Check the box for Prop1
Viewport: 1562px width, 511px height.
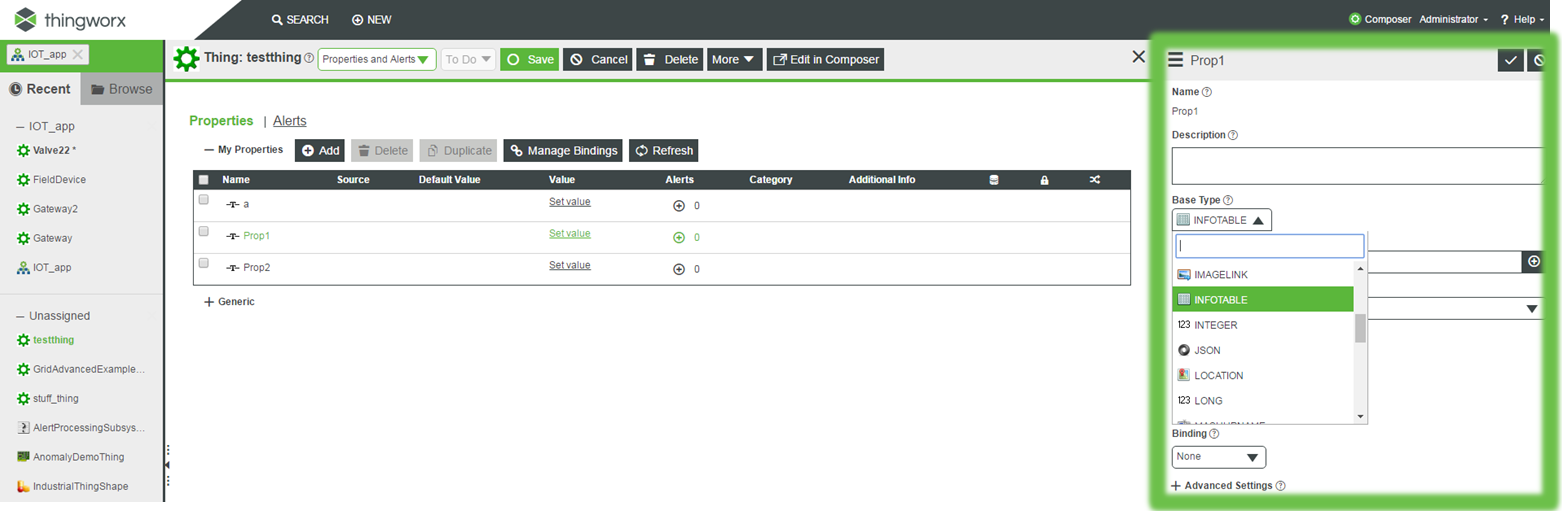coord(204,231)
